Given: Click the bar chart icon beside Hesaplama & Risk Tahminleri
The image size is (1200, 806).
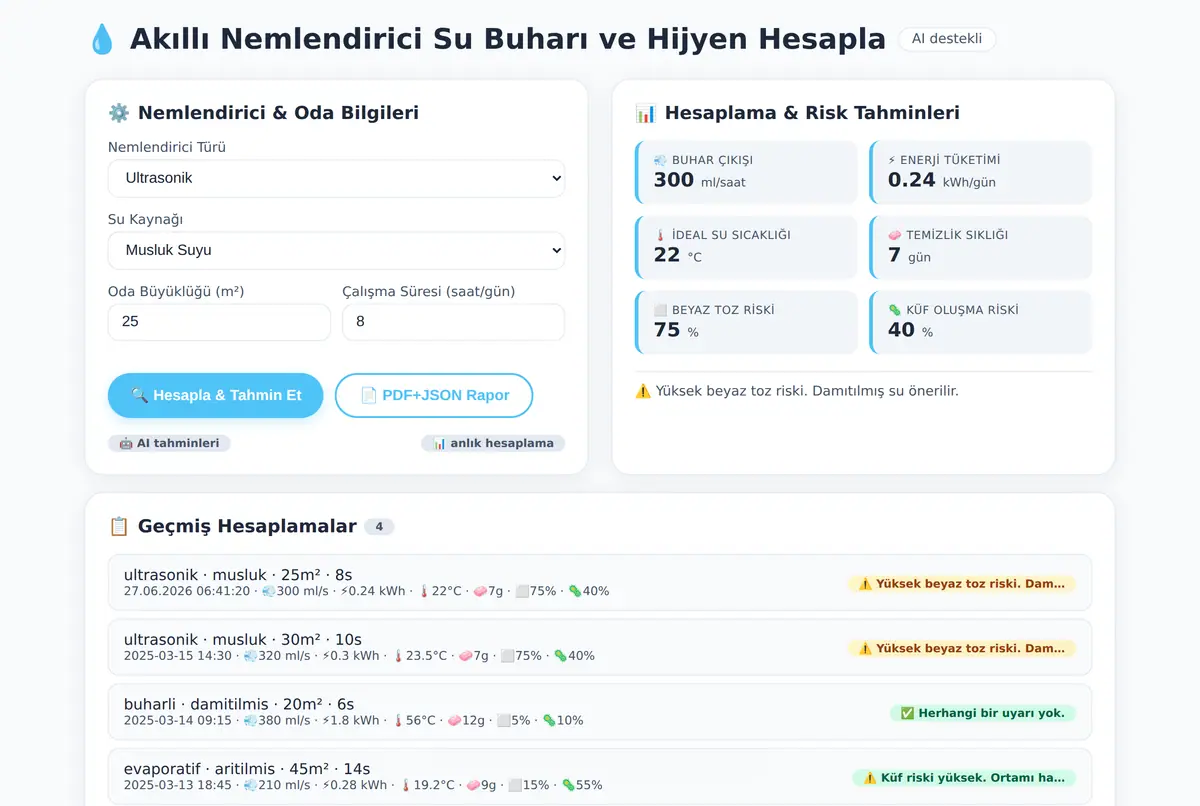Looking at the screenshot, I should pyautogui.click(x=646, y=113).
